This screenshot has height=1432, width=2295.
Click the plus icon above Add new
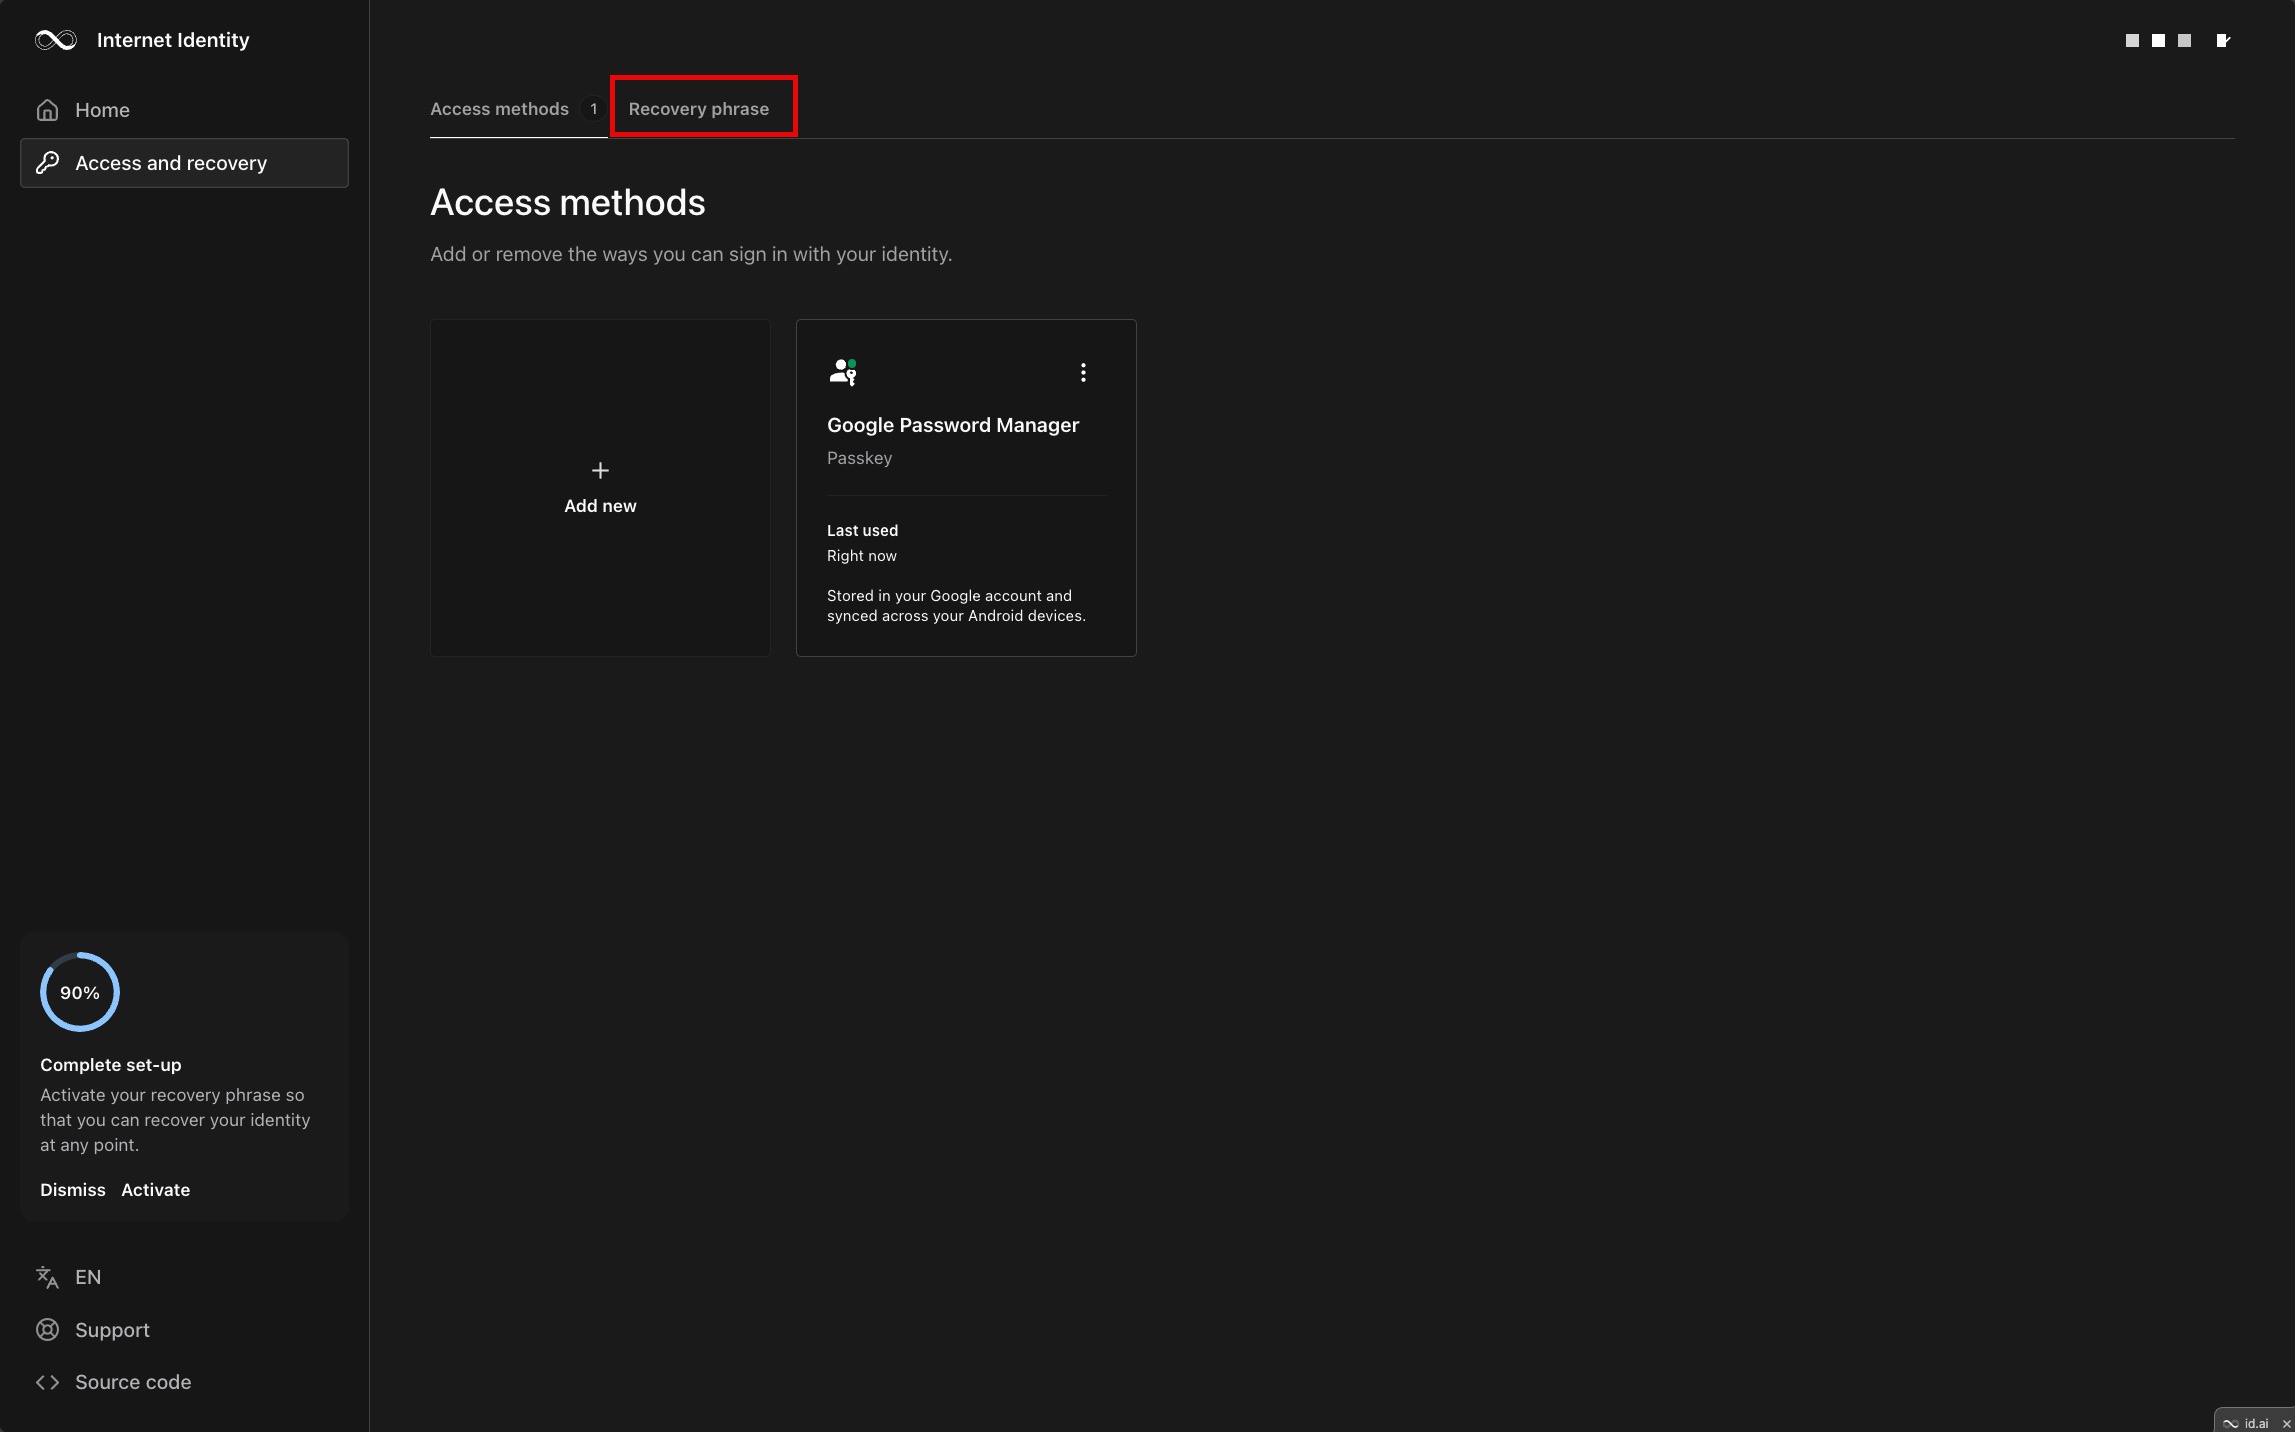coord(600,470)
